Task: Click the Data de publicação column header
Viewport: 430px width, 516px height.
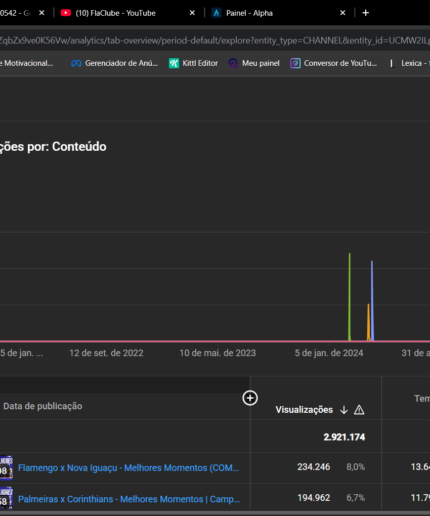Action: (43, 406)
